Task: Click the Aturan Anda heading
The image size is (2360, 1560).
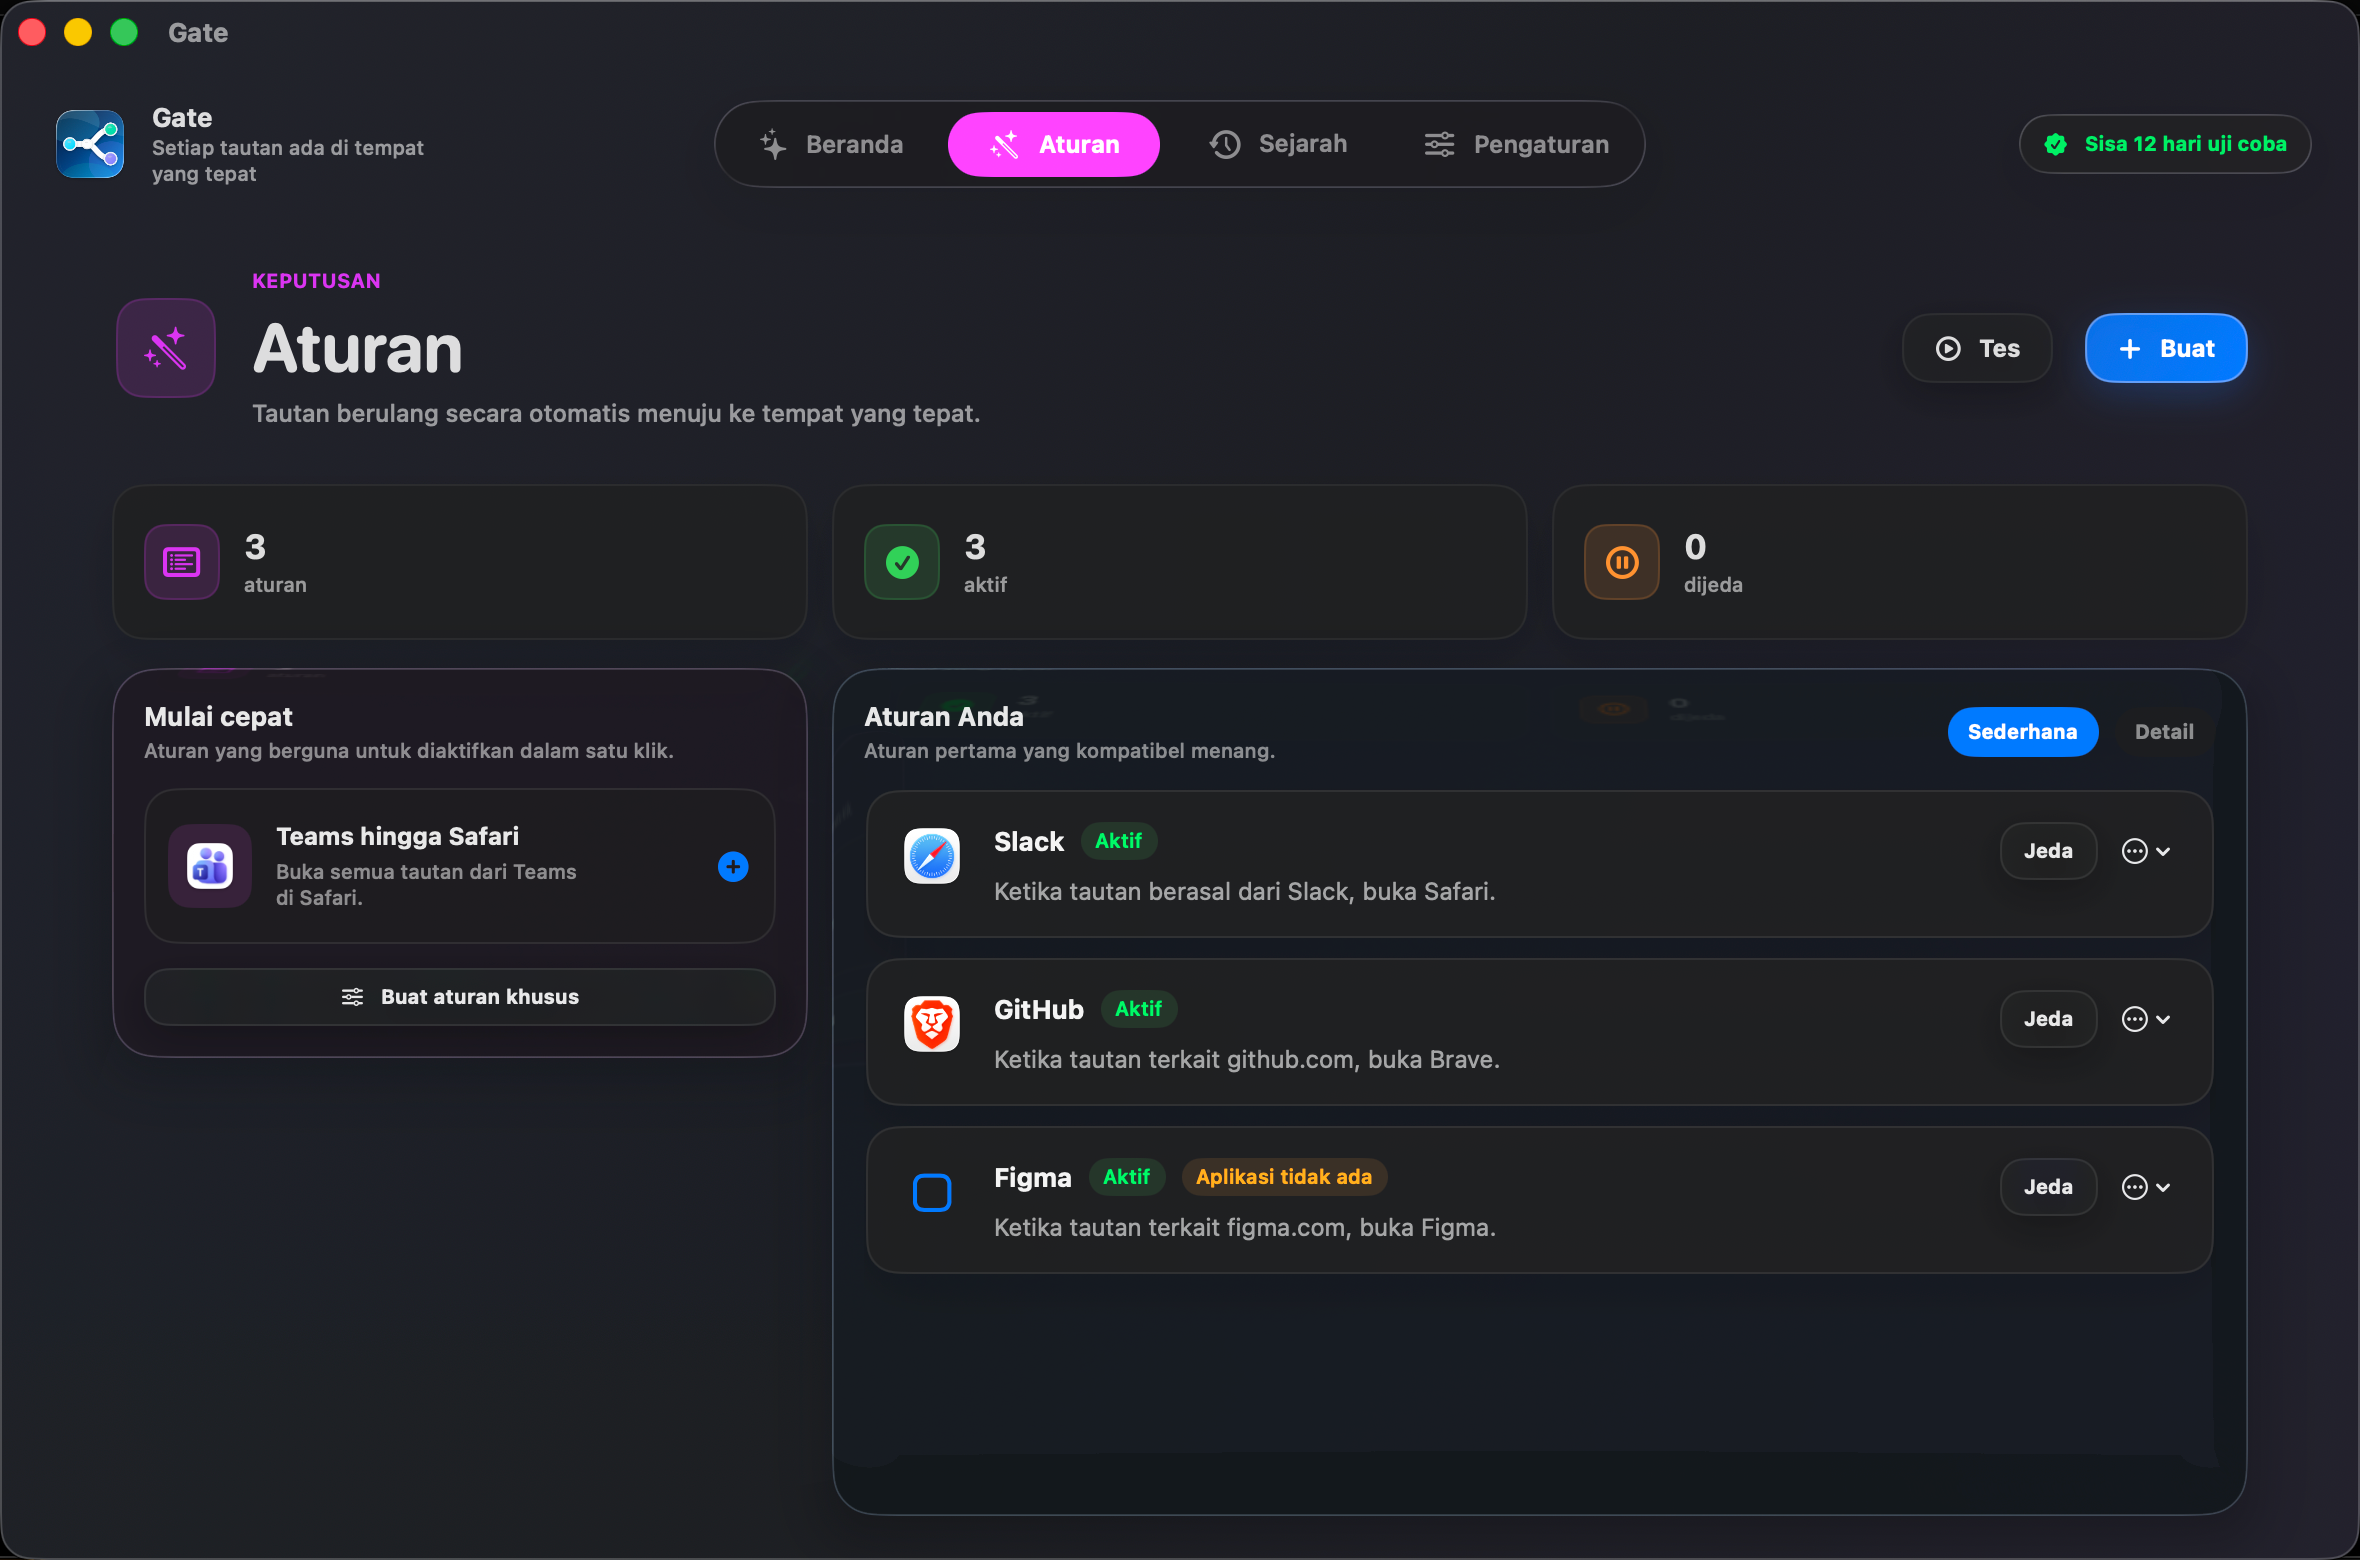Action: 944,717
